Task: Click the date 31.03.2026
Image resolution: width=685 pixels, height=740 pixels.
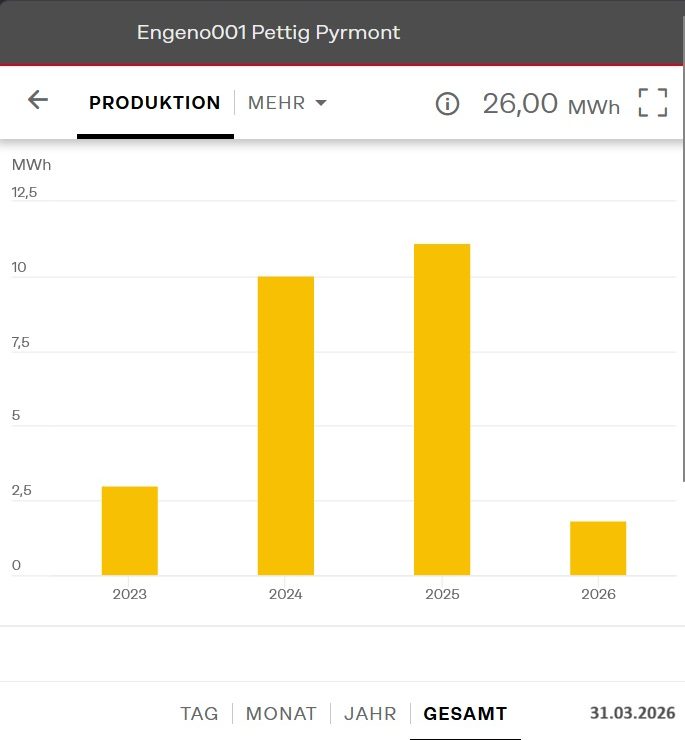Action: coord(631,714)
